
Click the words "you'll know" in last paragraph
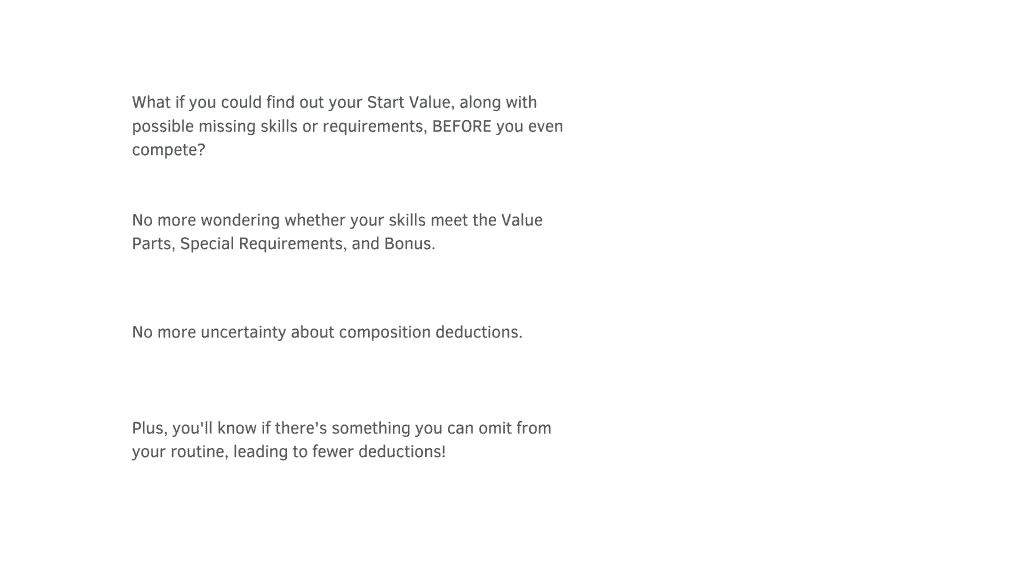click(215, 428)
